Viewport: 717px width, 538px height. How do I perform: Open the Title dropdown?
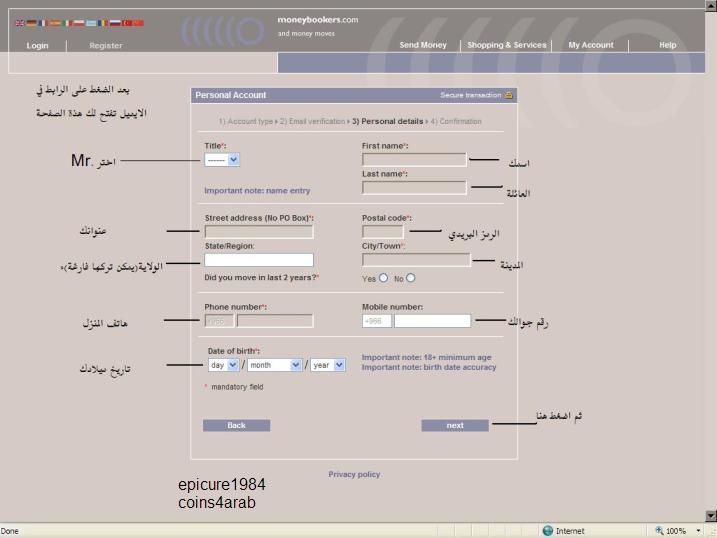222,160
